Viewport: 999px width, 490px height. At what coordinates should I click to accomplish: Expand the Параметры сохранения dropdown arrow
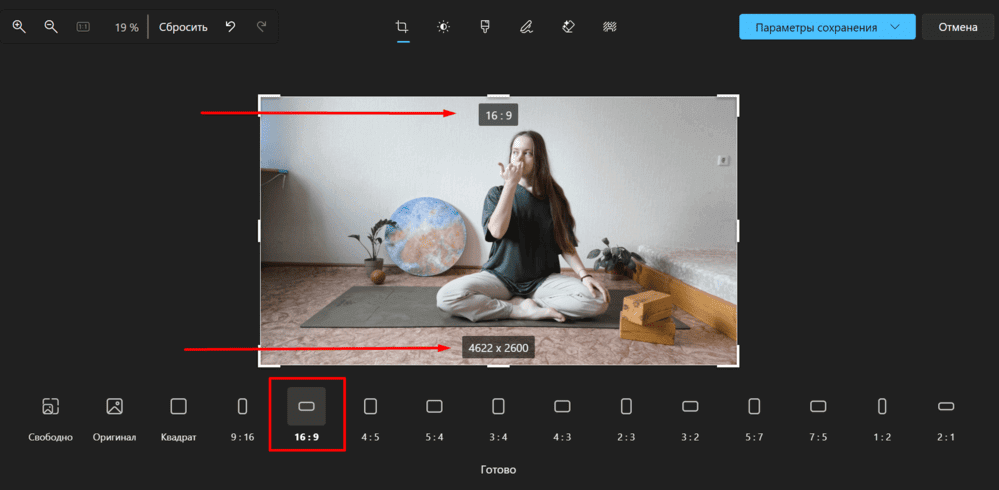[895, 27]
